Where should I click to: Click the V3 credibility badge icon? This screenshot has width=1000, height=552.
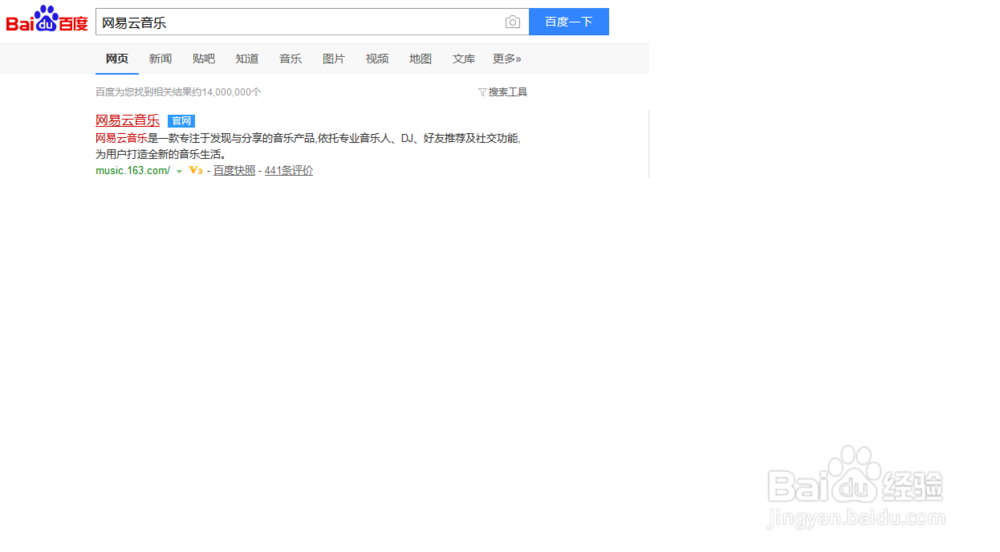tap(196, 170)
